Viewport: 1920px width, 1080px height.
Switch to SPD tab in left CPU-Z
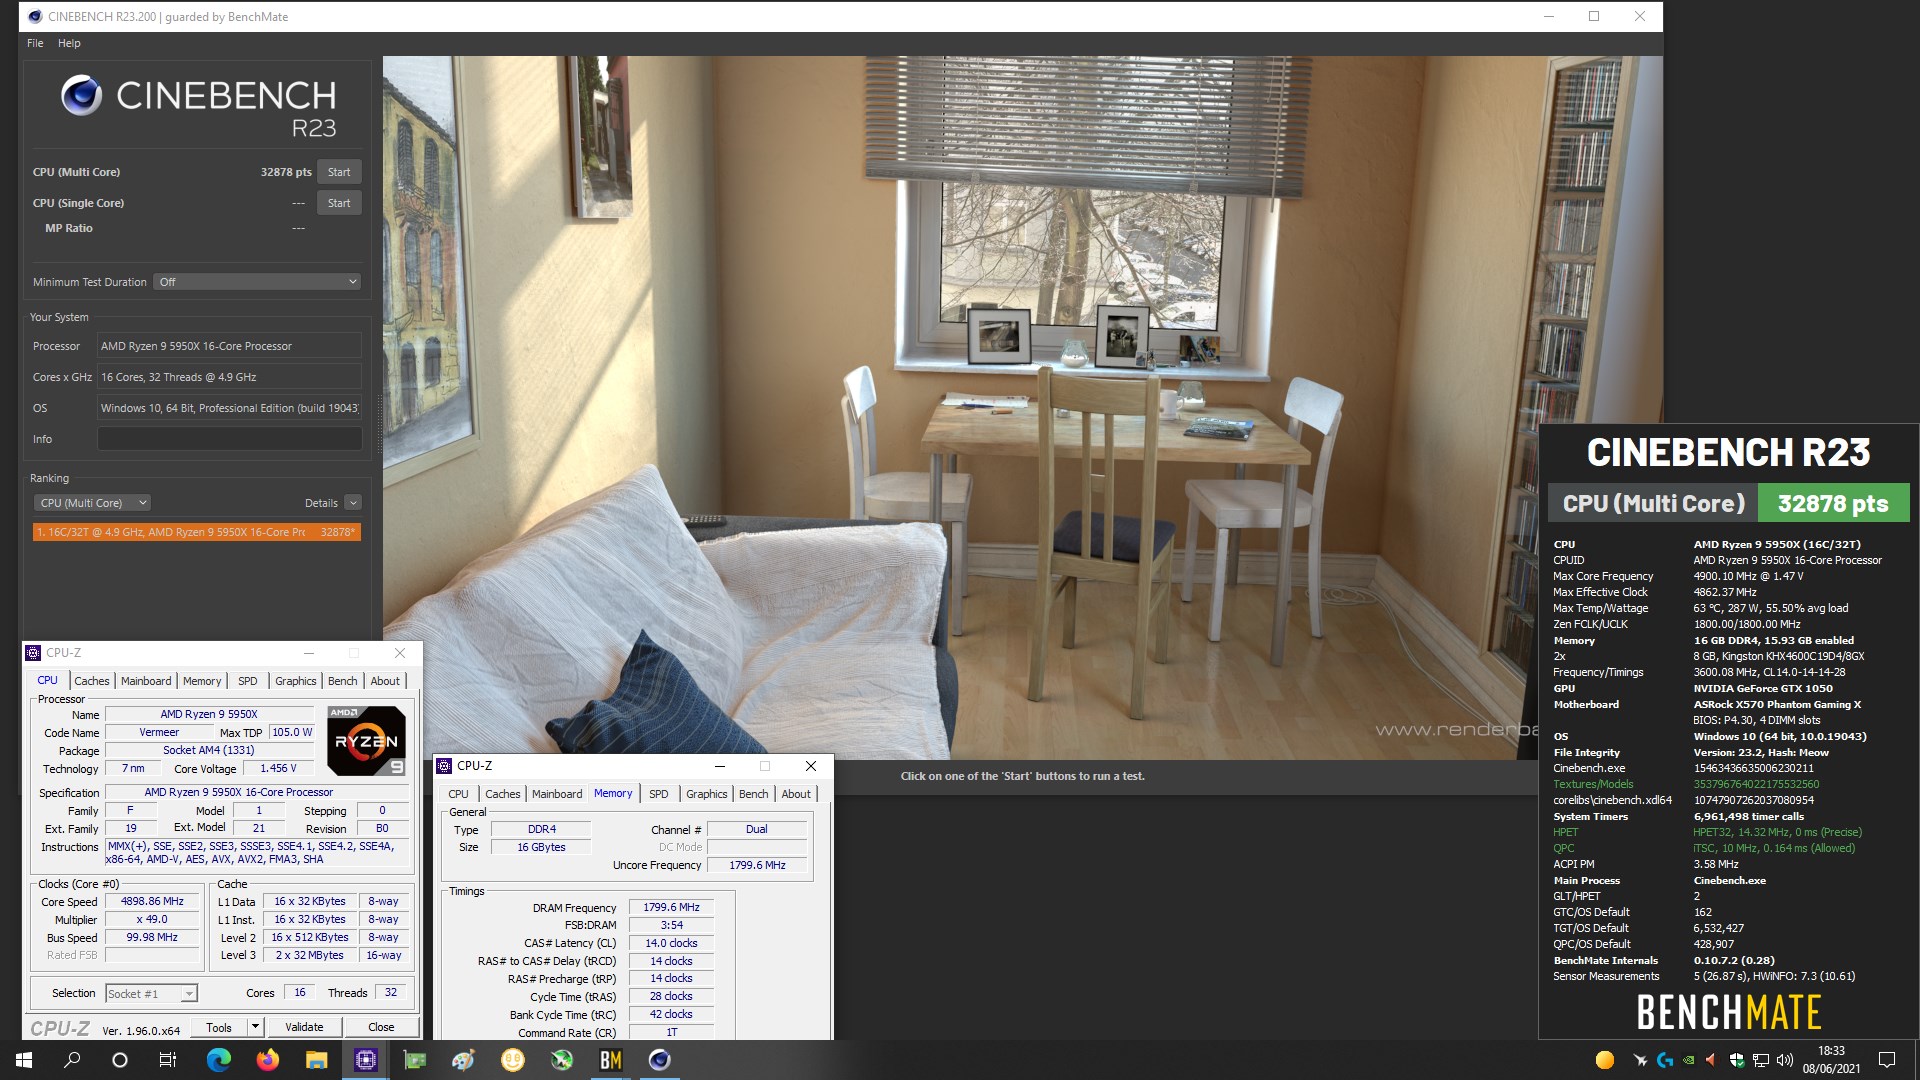[x=248, y=681]
